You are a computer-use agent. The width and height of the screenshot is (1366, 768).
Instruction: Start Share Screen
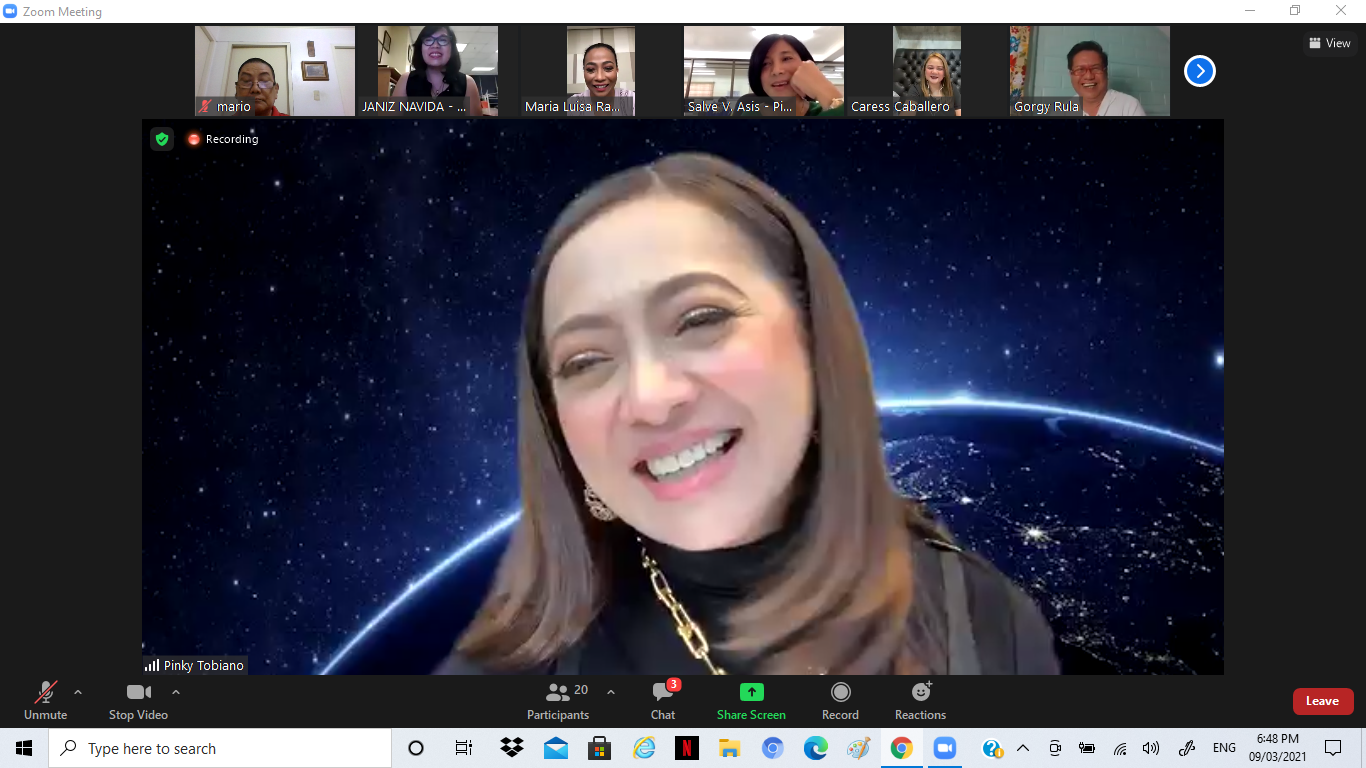coord(751,701)
